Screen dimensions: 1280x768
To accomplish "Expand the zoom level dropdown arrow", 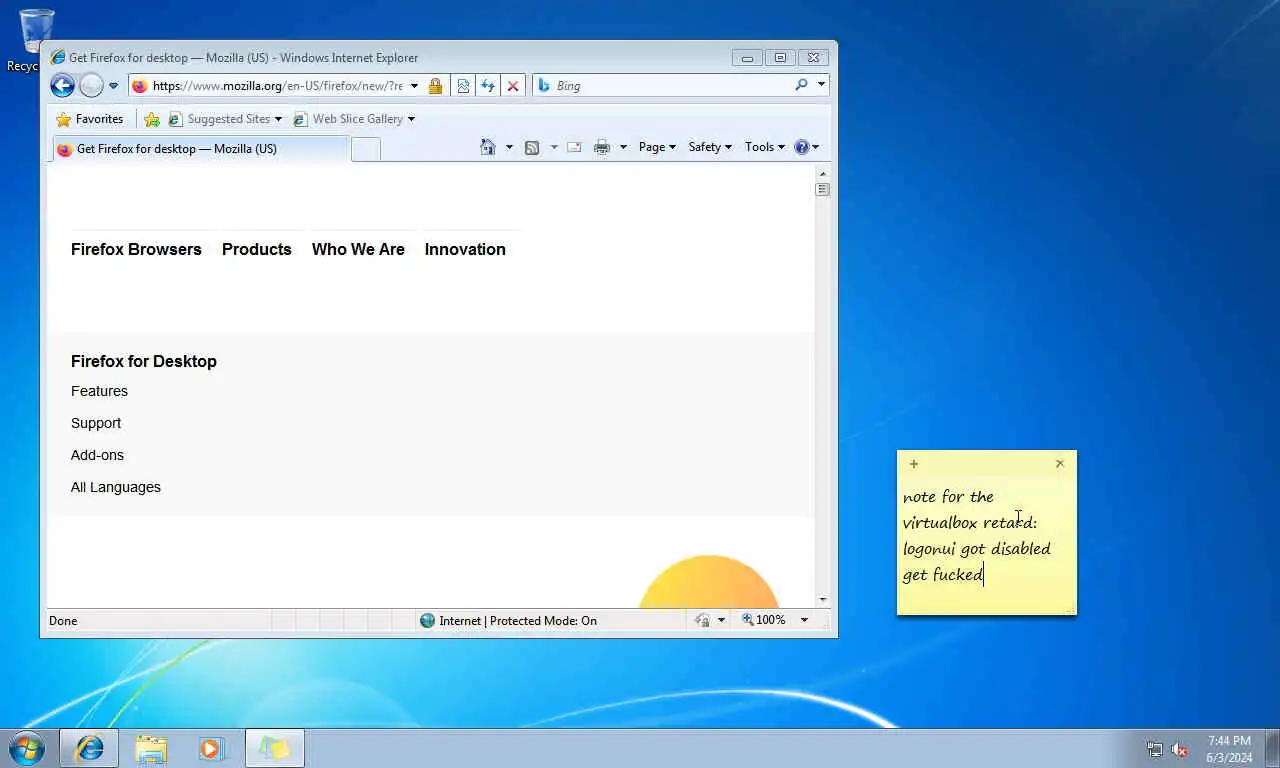I will pyautogui.click(x=804, y=620).
